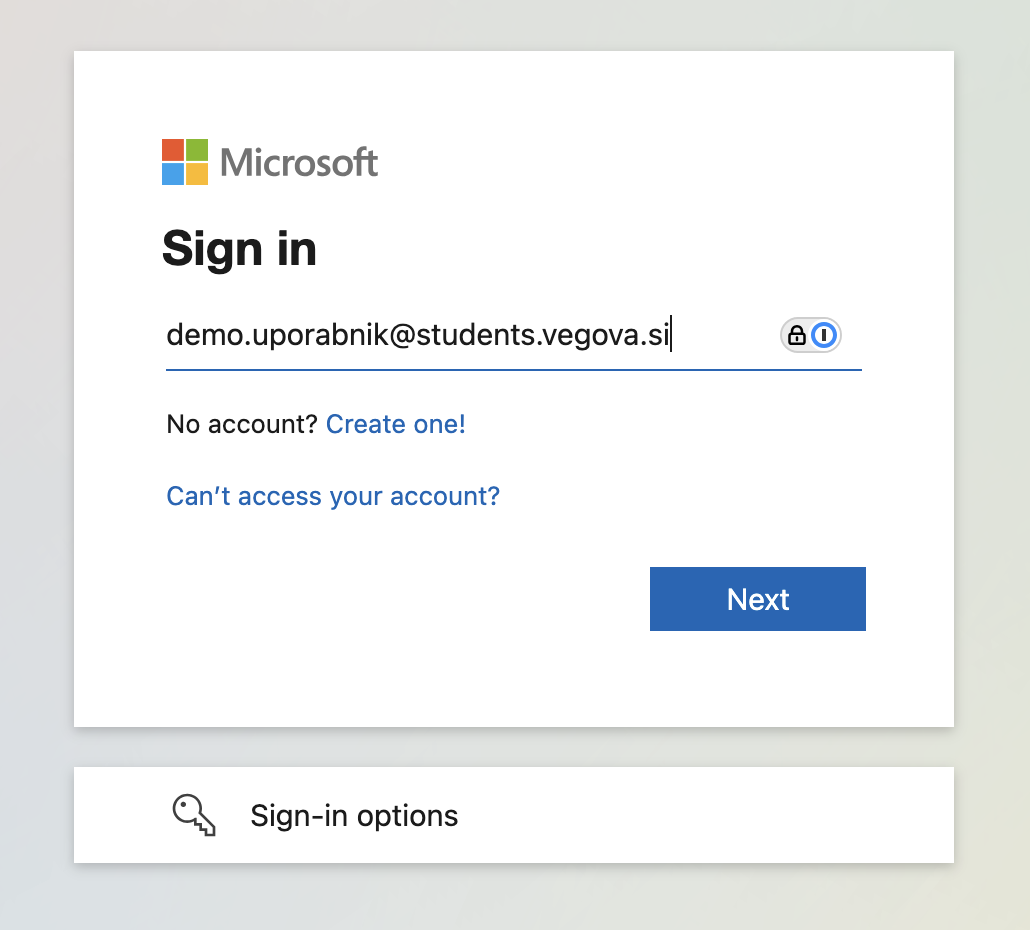Focus the email address input field

[514, 335]
